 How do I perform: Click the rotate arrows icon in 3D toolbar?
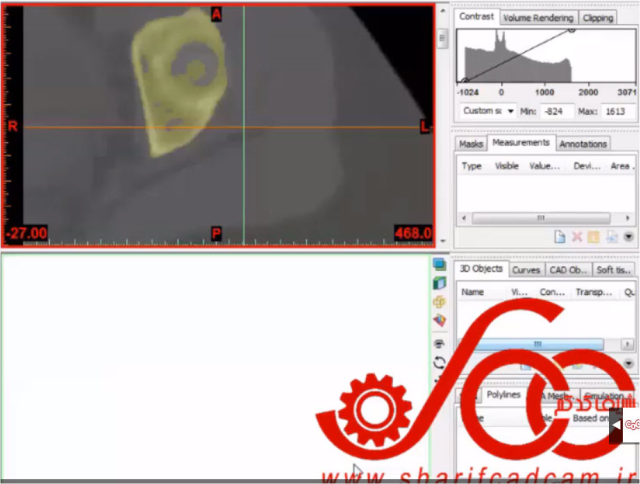(x=439, y=362)
